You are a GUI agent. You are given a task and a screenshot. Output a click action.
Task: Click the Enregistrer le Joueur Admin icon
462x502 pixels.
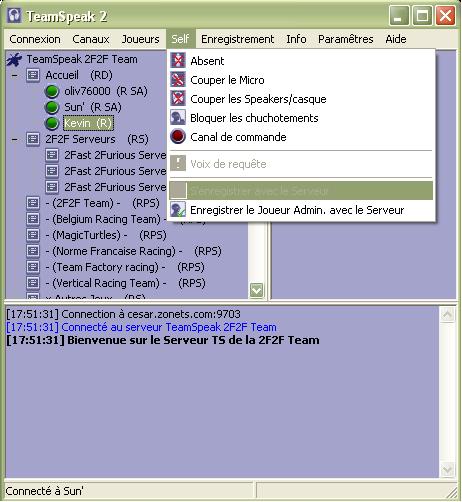pos(178,210)
